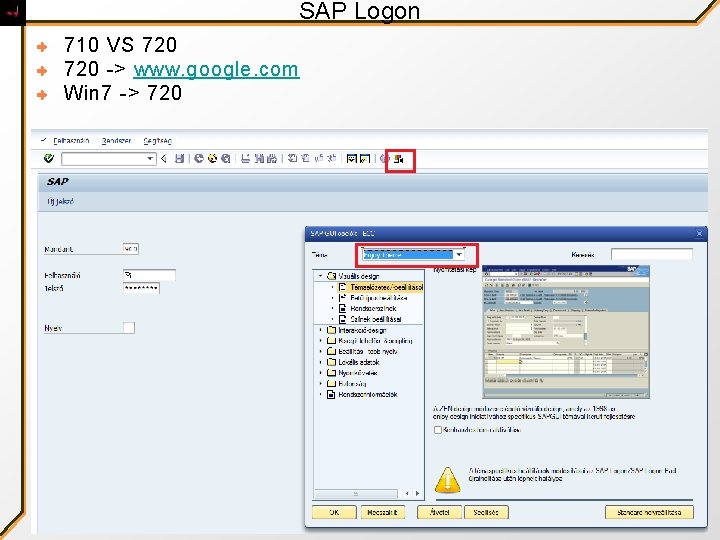This screenshot has height=540, width=720.
Task: Open the Customize Local Layout icon
Action: pos(399,159)
